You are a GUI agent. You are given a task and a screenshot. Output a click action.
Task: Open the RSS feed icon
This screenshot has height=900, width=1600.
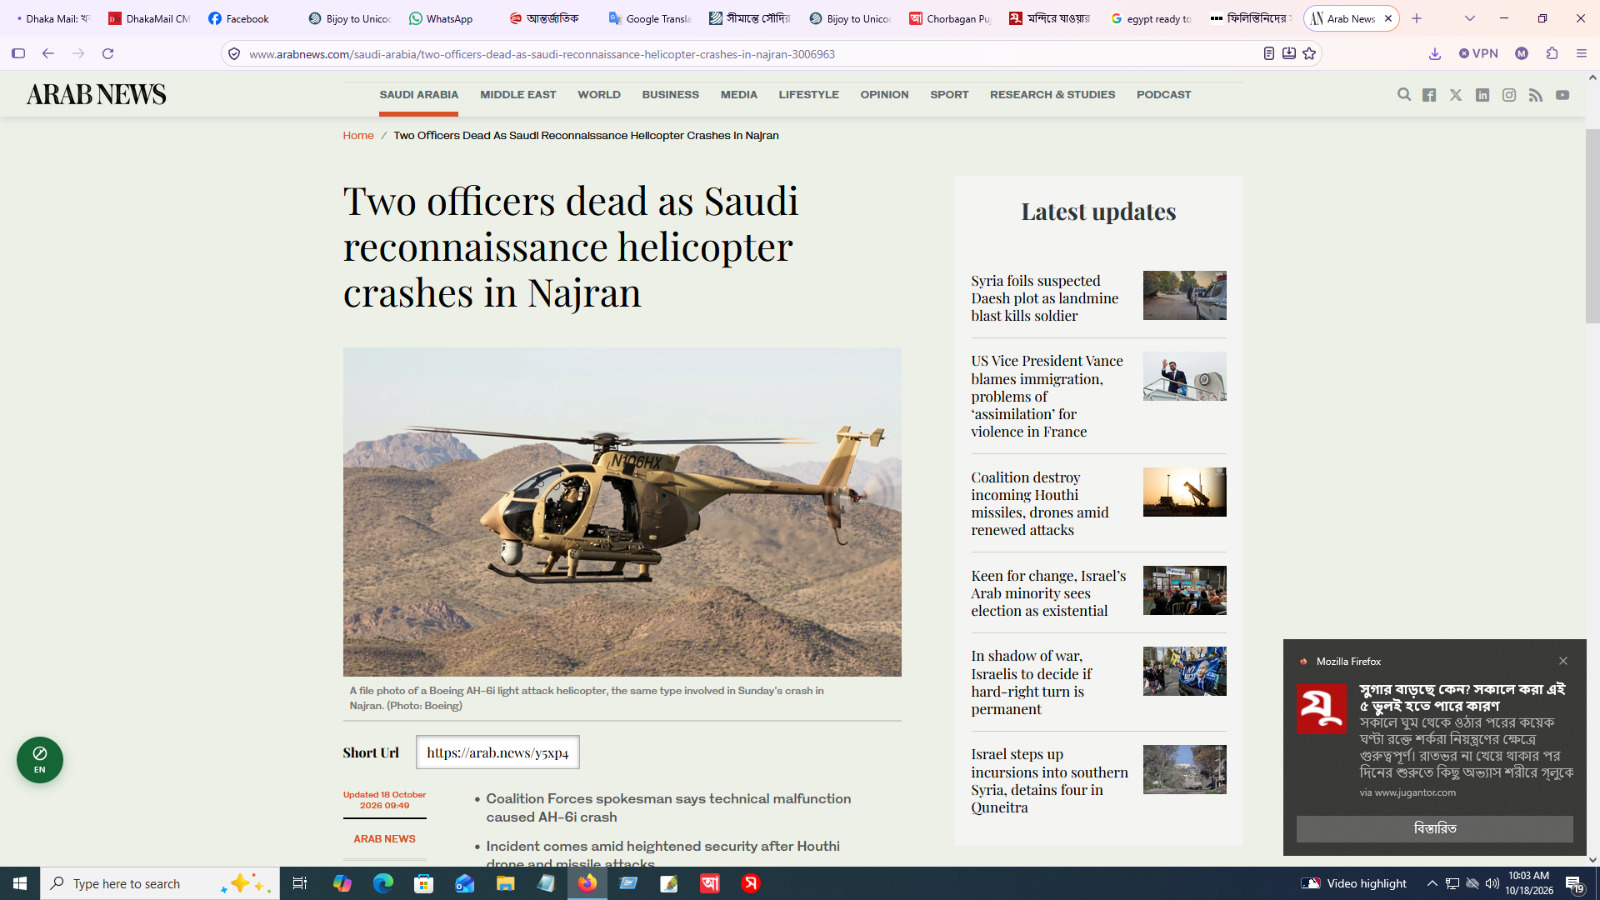coord(1536,95)
